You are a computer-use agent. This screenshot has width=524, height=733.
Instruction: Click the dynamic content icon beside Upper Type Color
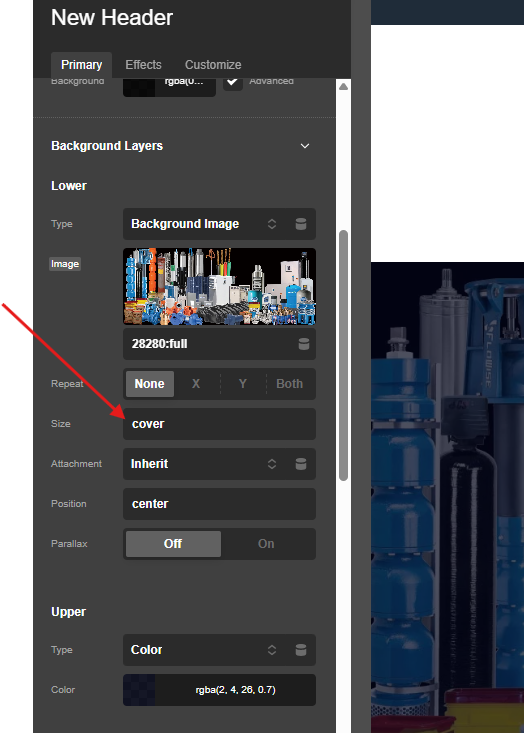click(x=301, y=650)
